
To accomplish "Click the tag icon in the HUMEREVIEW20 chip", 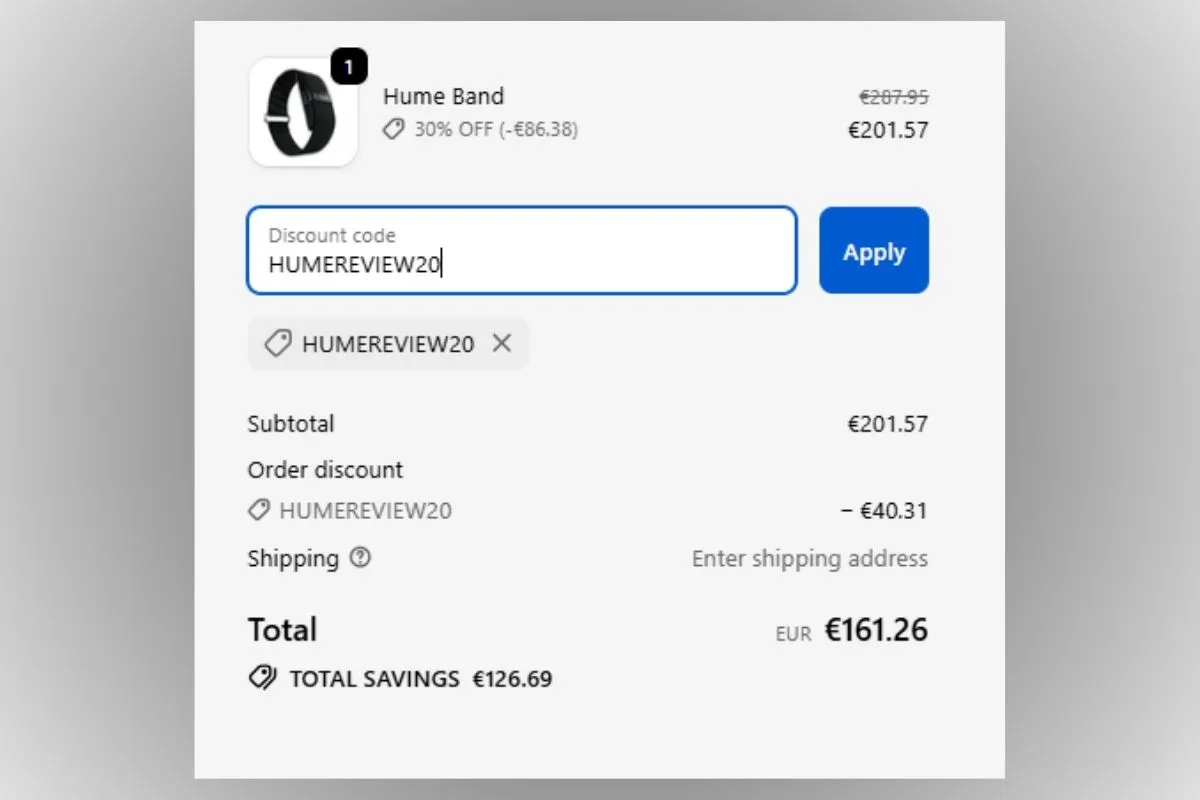I will coord(276,343).
